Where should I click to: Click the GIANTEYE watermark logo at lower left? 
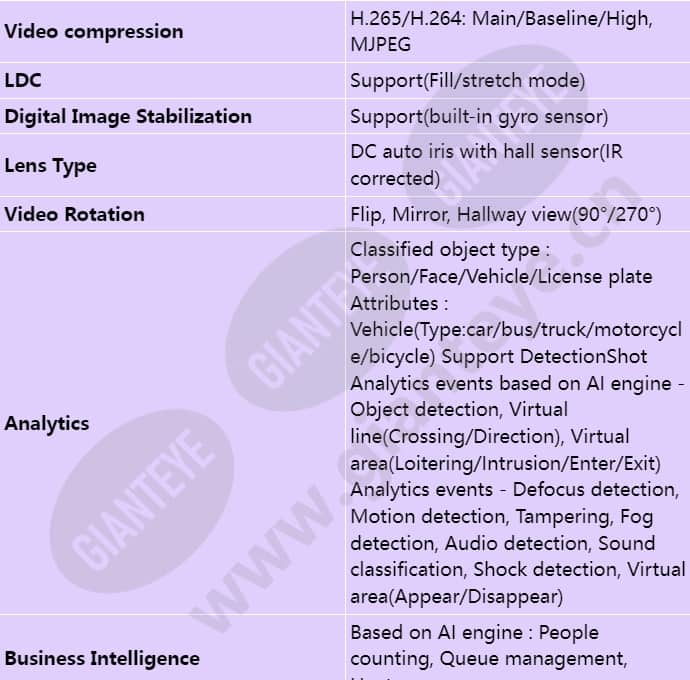(142, 501)
